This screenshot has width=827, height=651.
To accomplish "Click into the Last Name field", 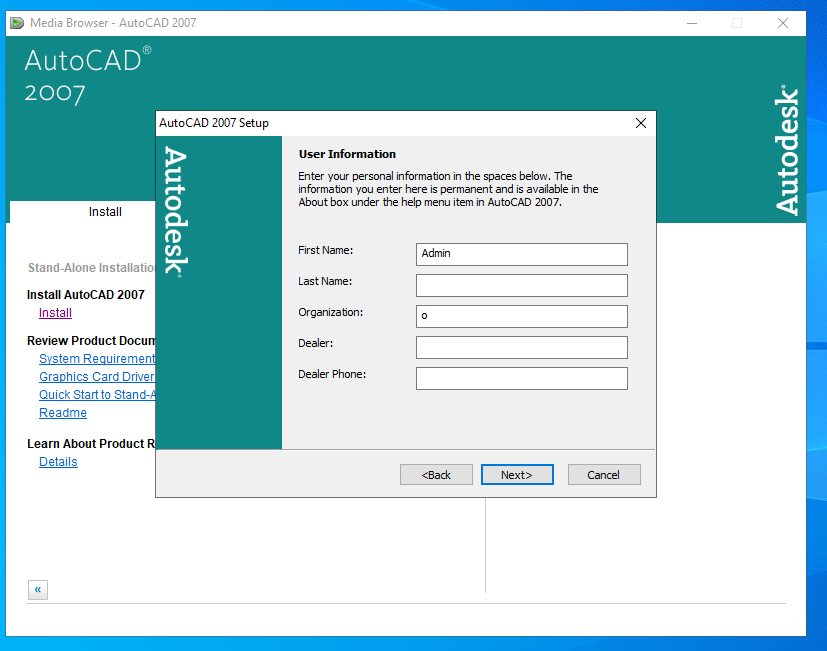I will tap(521, 285).
